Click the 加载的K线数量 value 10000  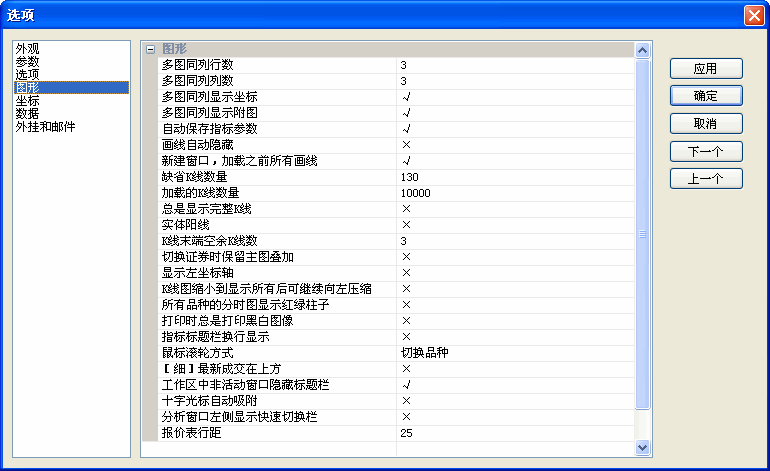click(415, 193)
